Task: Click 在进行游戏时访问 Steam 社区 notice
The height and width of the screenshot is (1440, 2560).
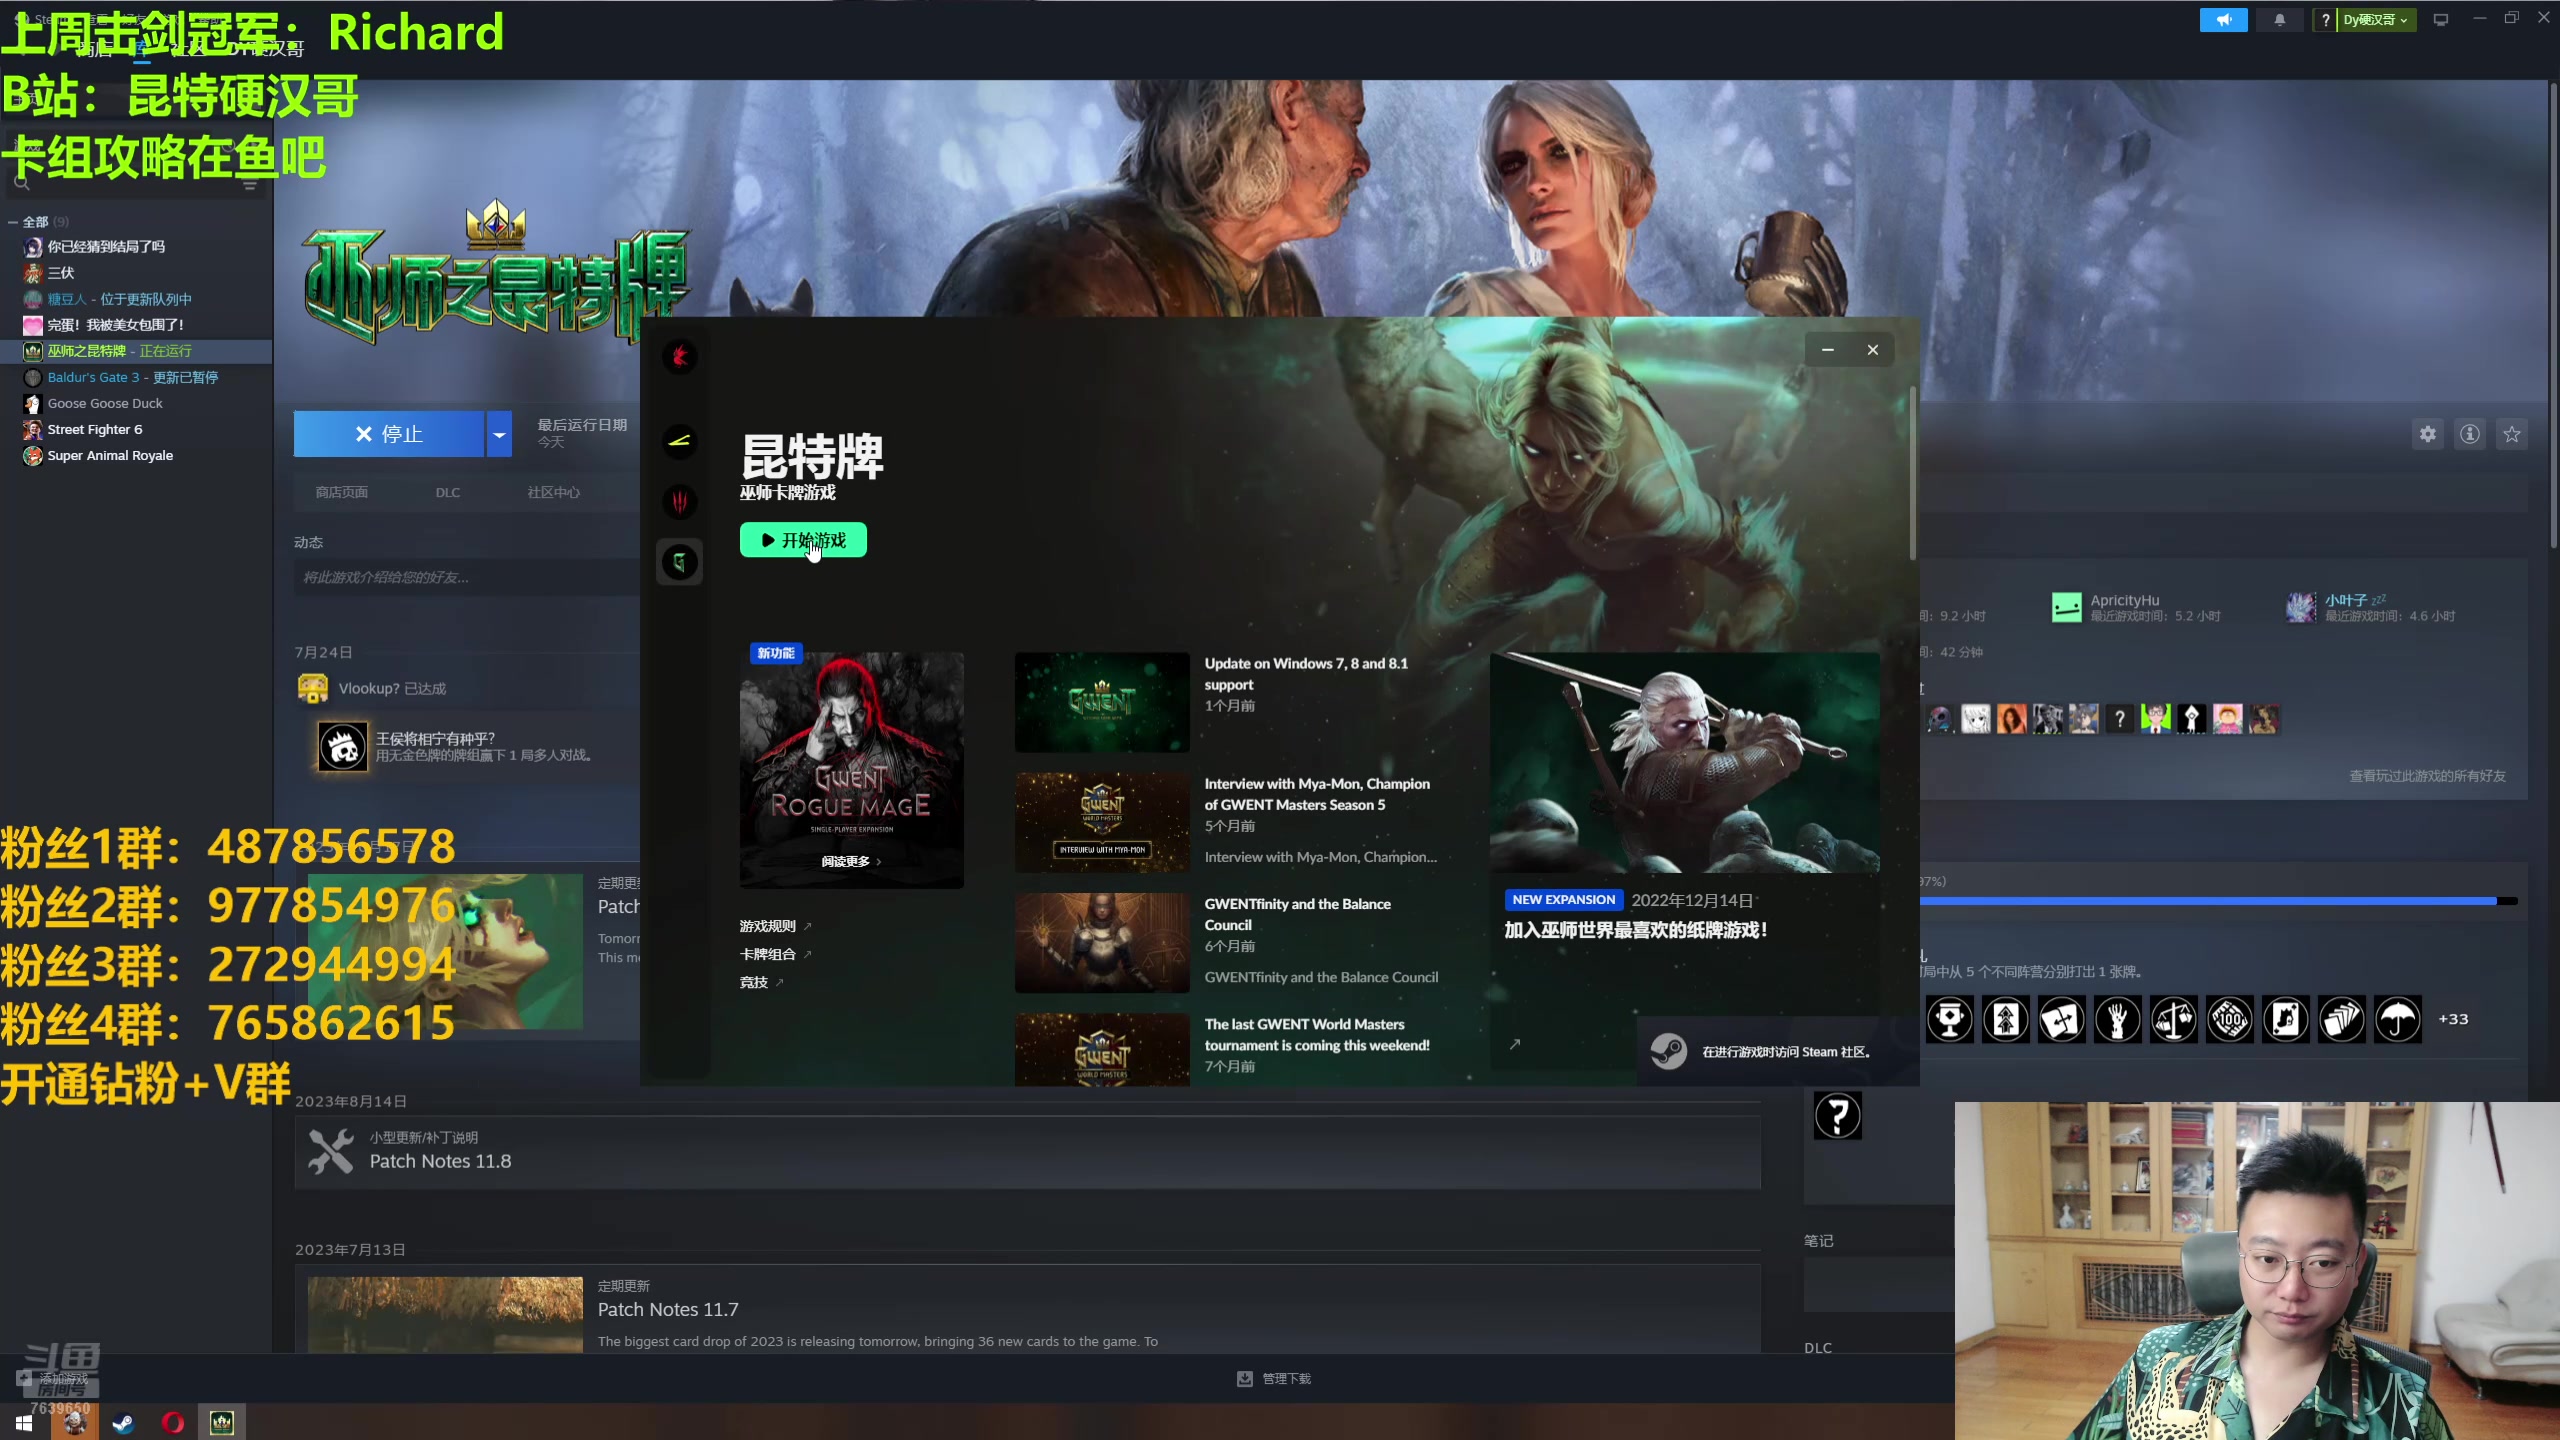Action: click(1778, 1051)
